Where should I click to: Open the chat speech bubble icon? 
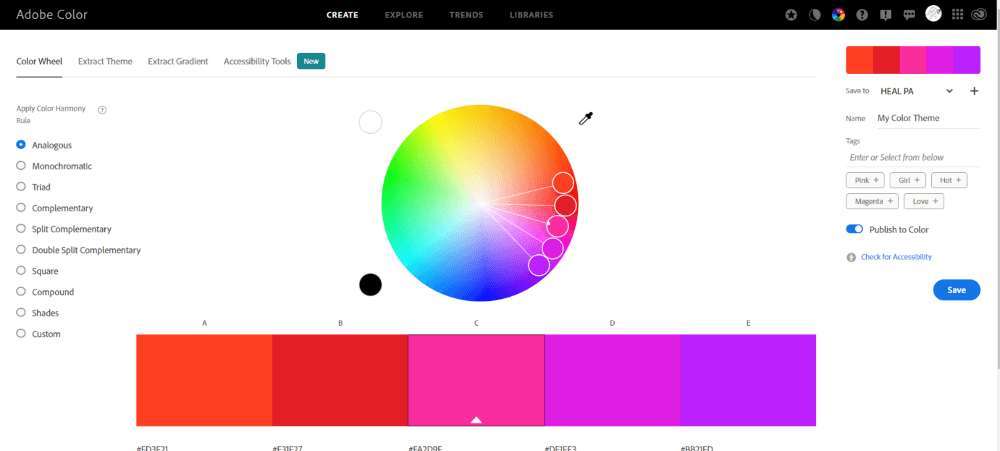[909, 15]
